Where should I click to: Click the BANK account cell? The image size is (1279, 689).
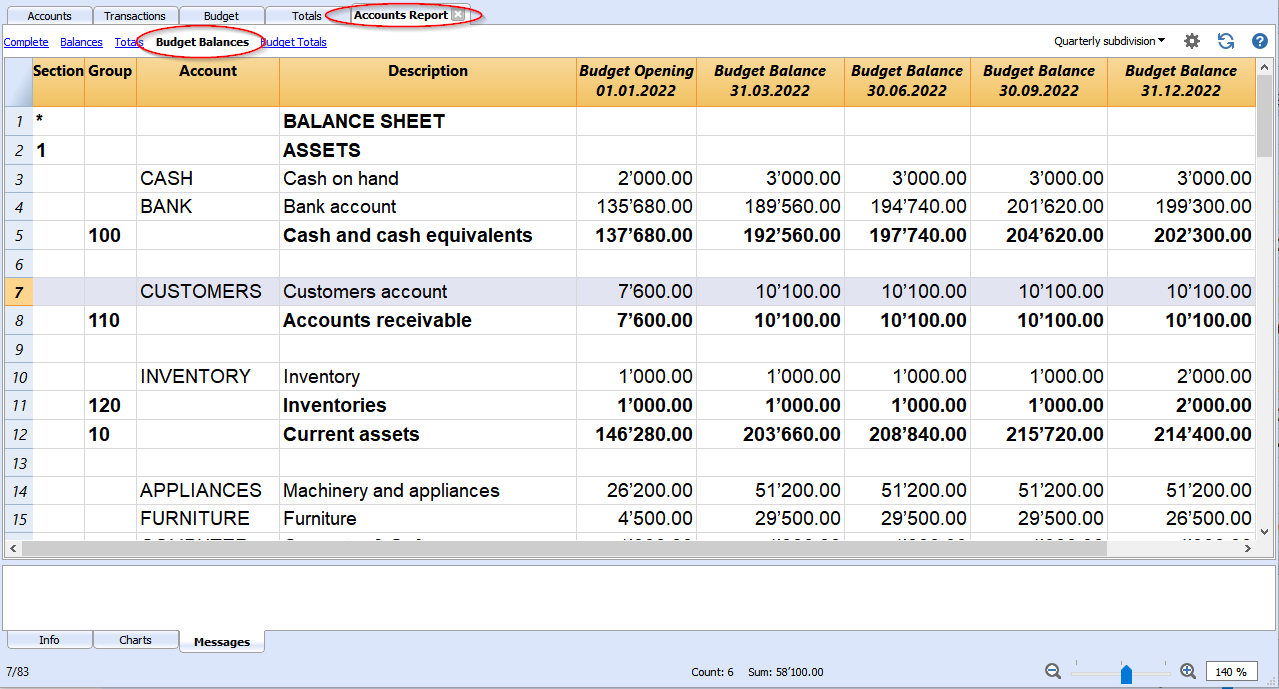[x=208, y=207]
